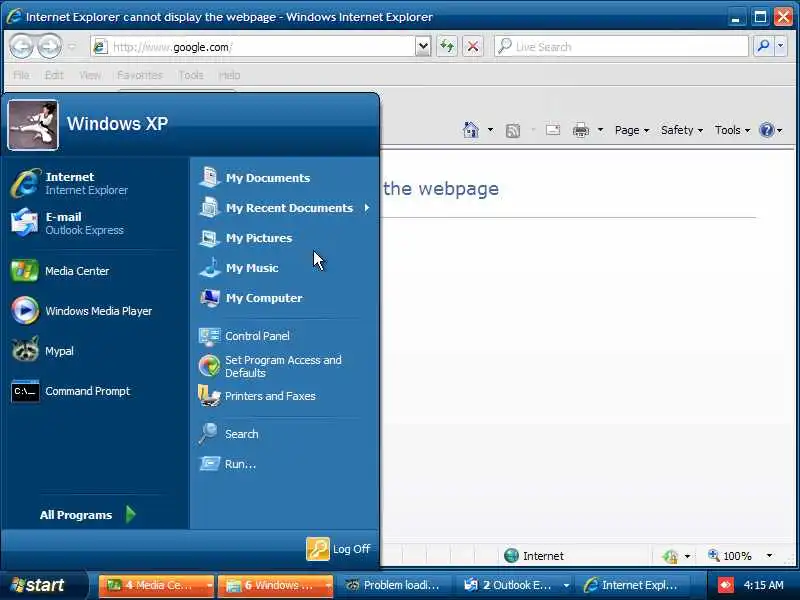Open Mypal browser from Start menu
The width and height of the screenshot is (800, 600).
94,351
